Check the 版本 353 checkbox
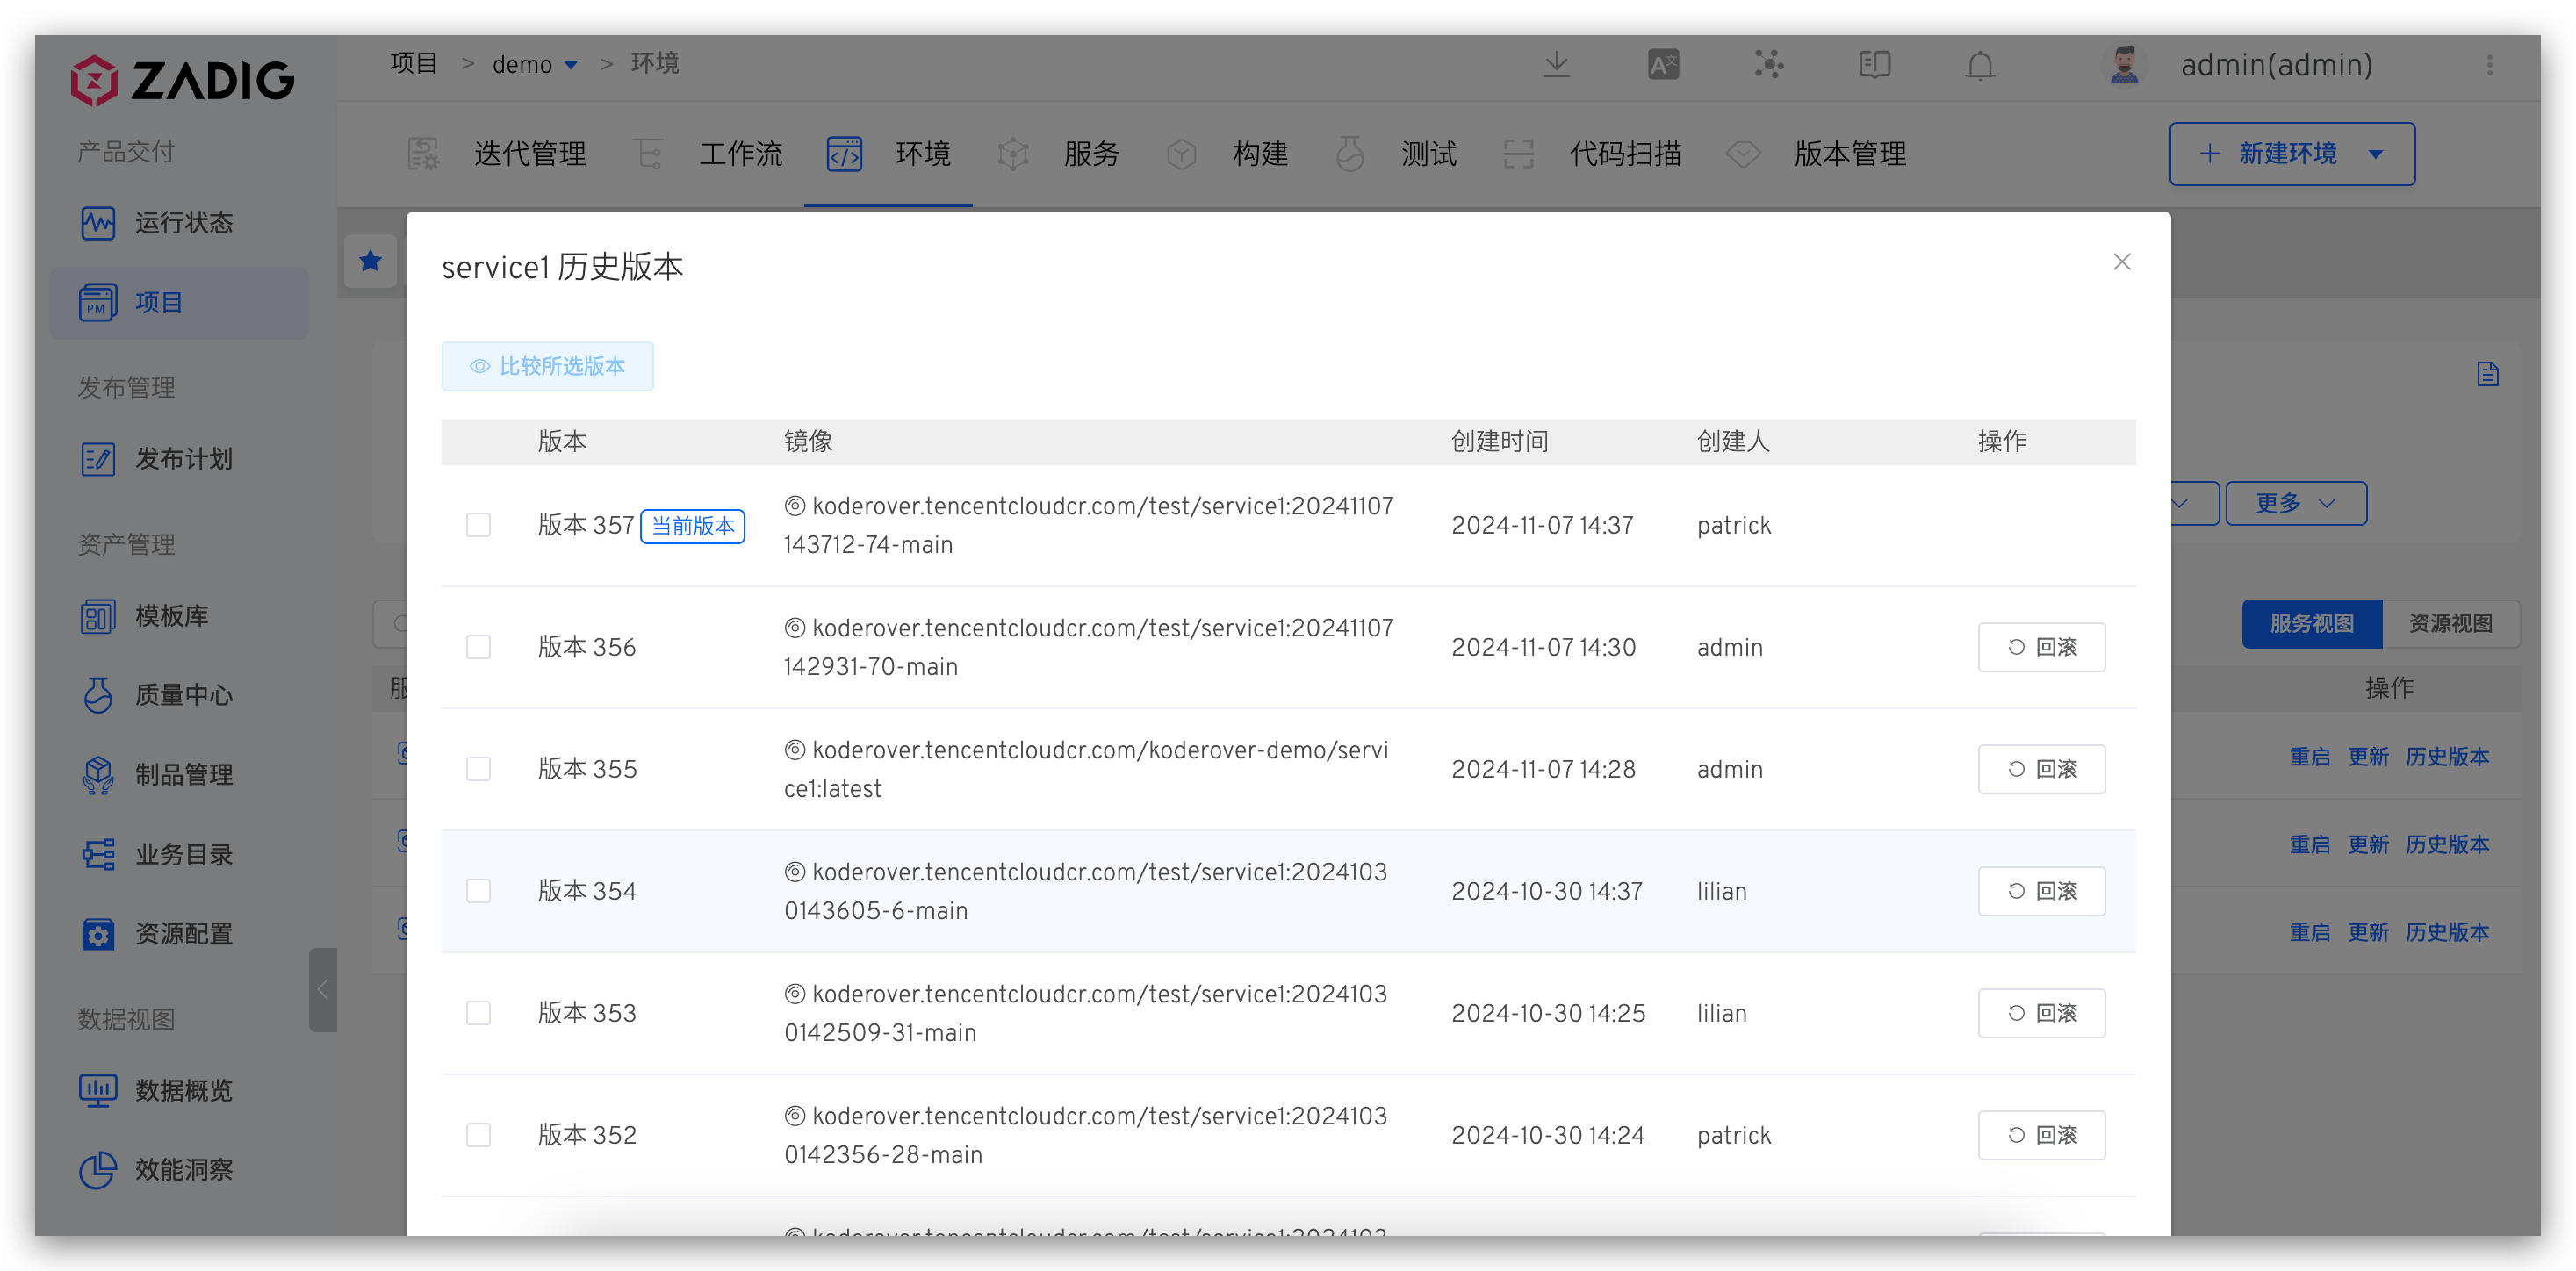 478,1013
